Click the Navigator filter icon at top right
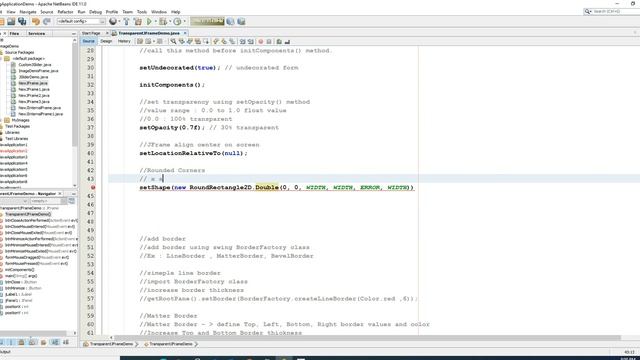This screenshot has height=360, width=640. tap(72, 201)
